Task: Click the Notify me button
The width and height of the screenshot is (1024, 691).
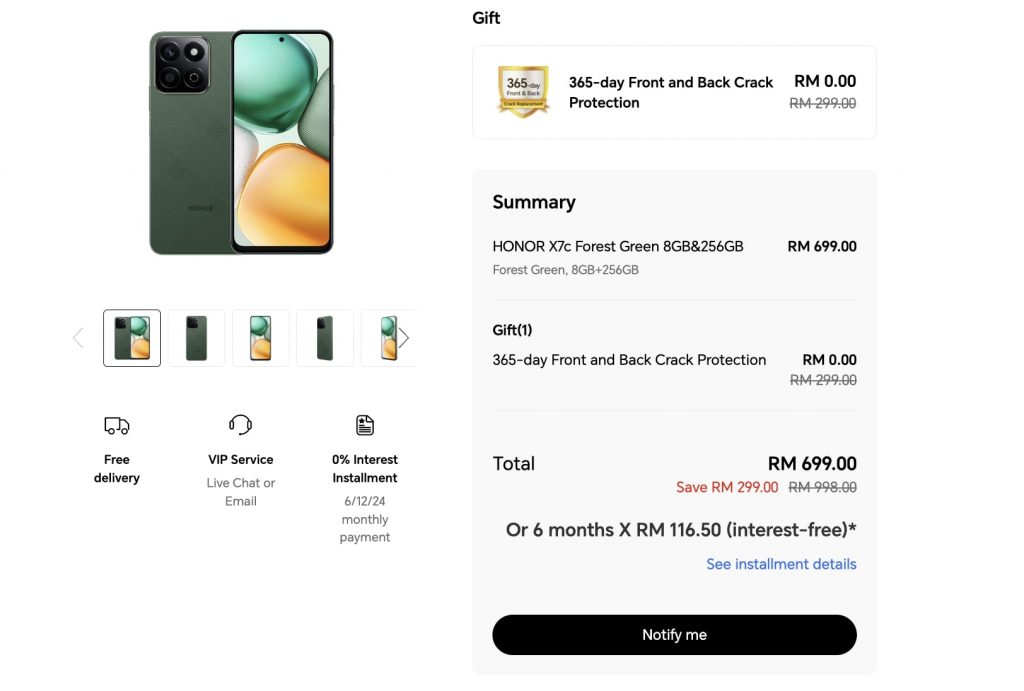Action: pyautogui.click(x=675, y=635)
